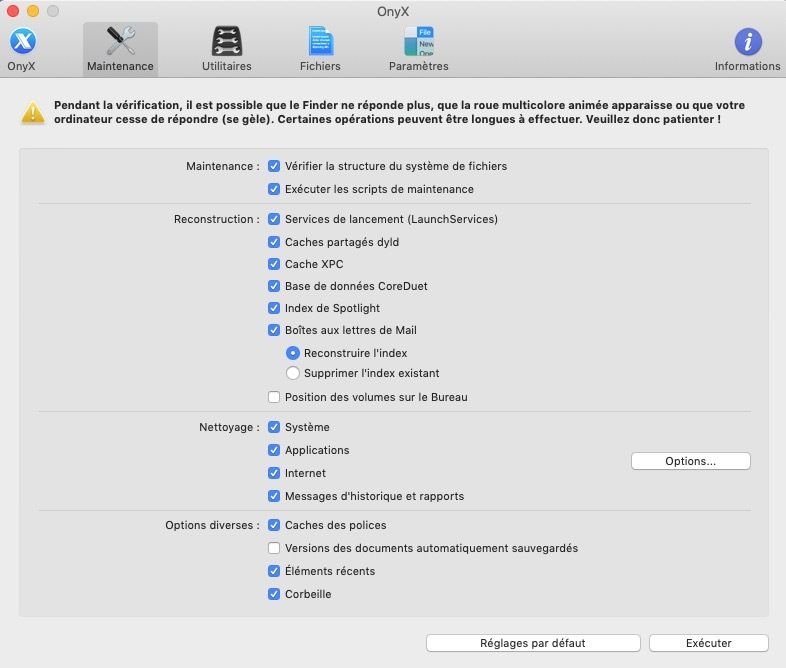Open the Informations icon
Viewport: 786px width, 668px height.
748,42
